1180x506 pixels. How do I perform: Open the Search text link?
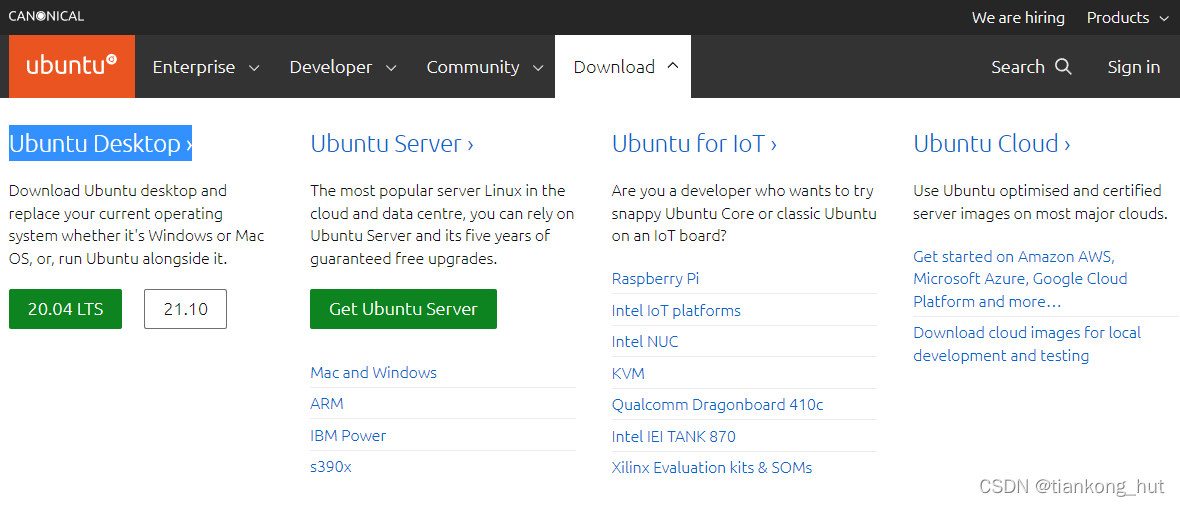[1017, 67]
